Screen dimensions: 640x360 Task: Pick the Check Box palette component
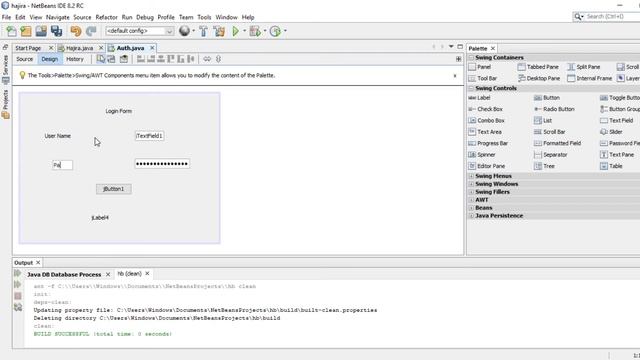click(x=486, y=109)
